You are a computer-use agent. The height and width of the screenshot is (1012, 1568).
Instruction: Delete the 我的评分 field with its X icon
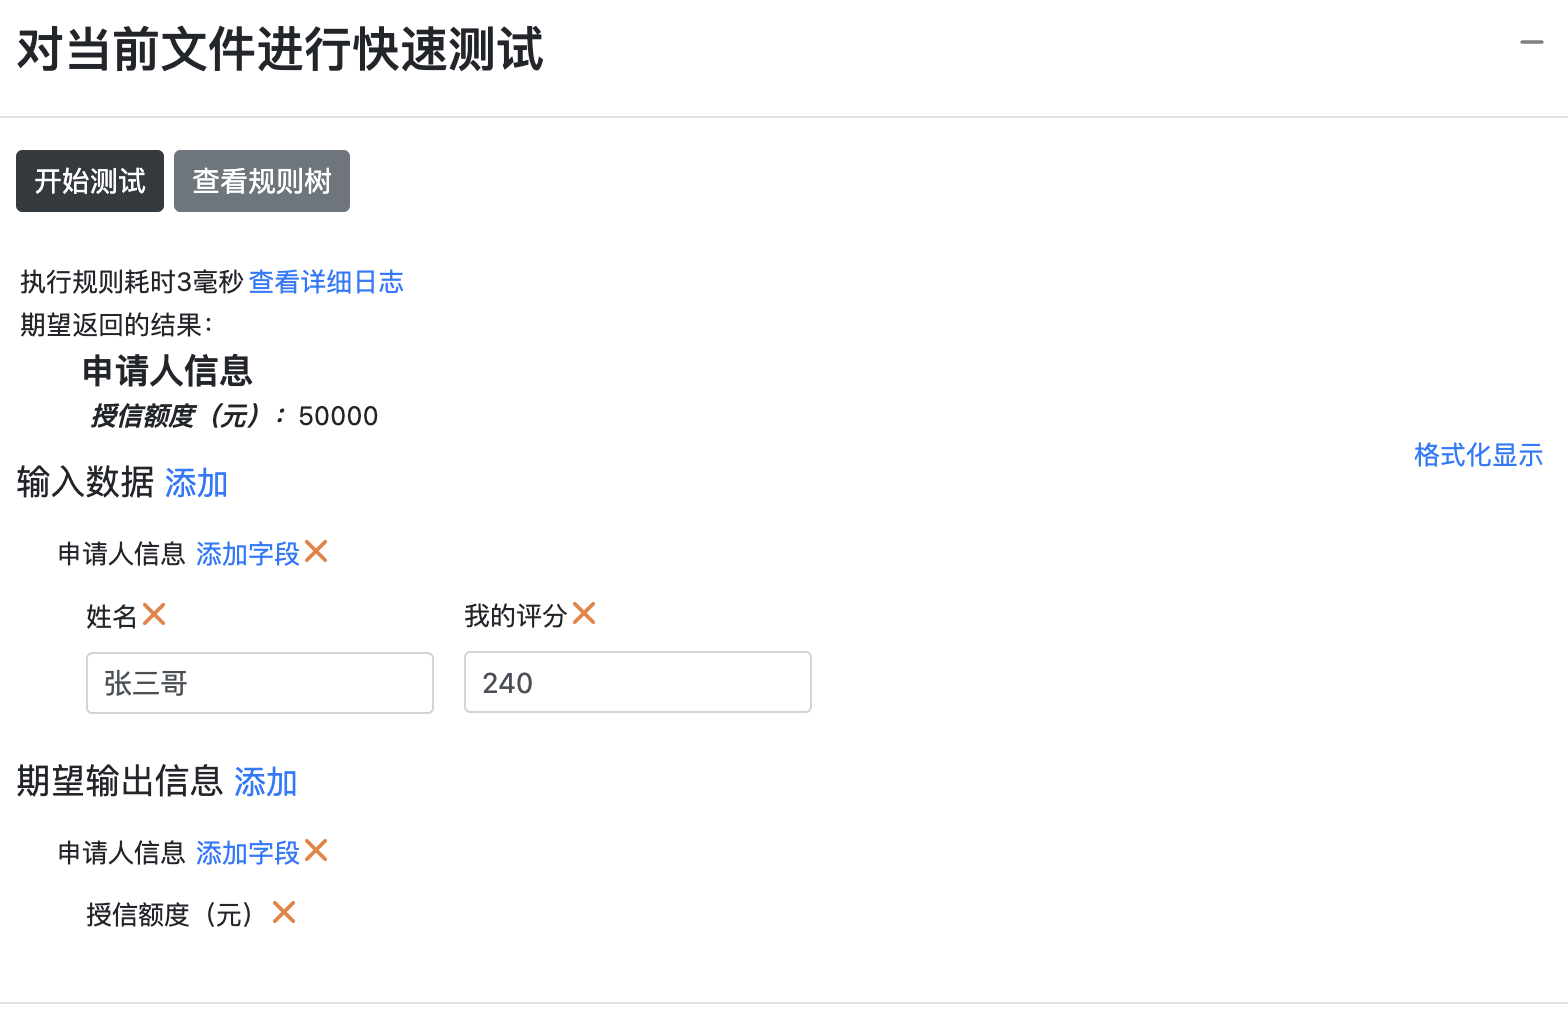click(x=584, y=614)
